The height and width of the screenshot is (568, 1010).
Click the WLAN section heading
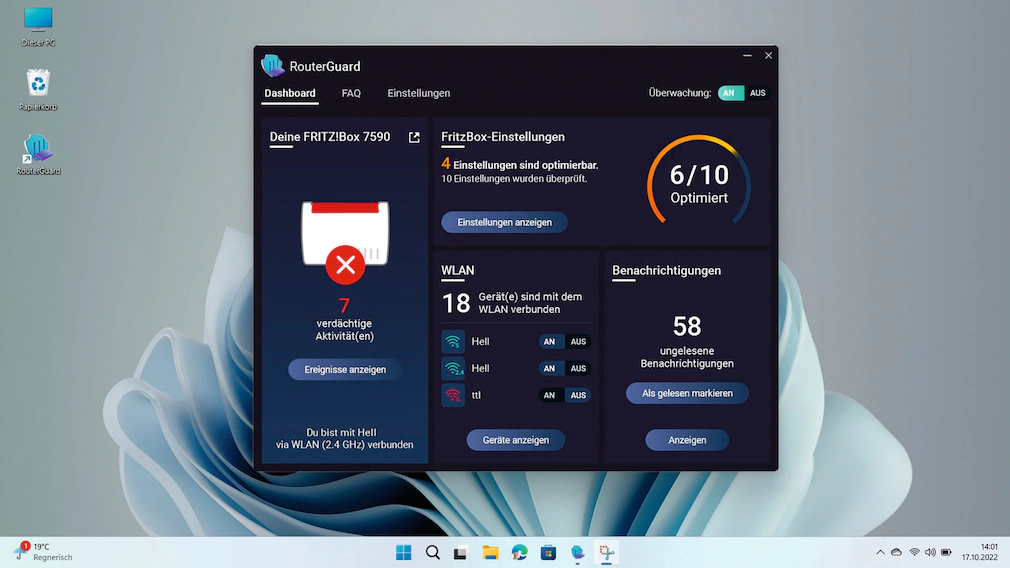tap(458, 270)
